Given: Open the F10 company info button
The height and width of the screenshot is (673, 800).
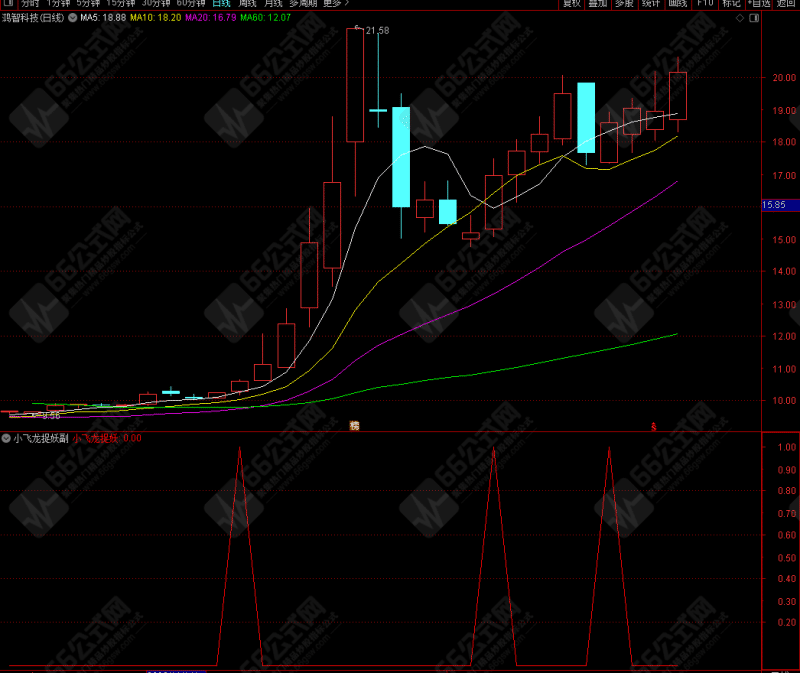Looking at the screenshot, I should tap(705, 3).
